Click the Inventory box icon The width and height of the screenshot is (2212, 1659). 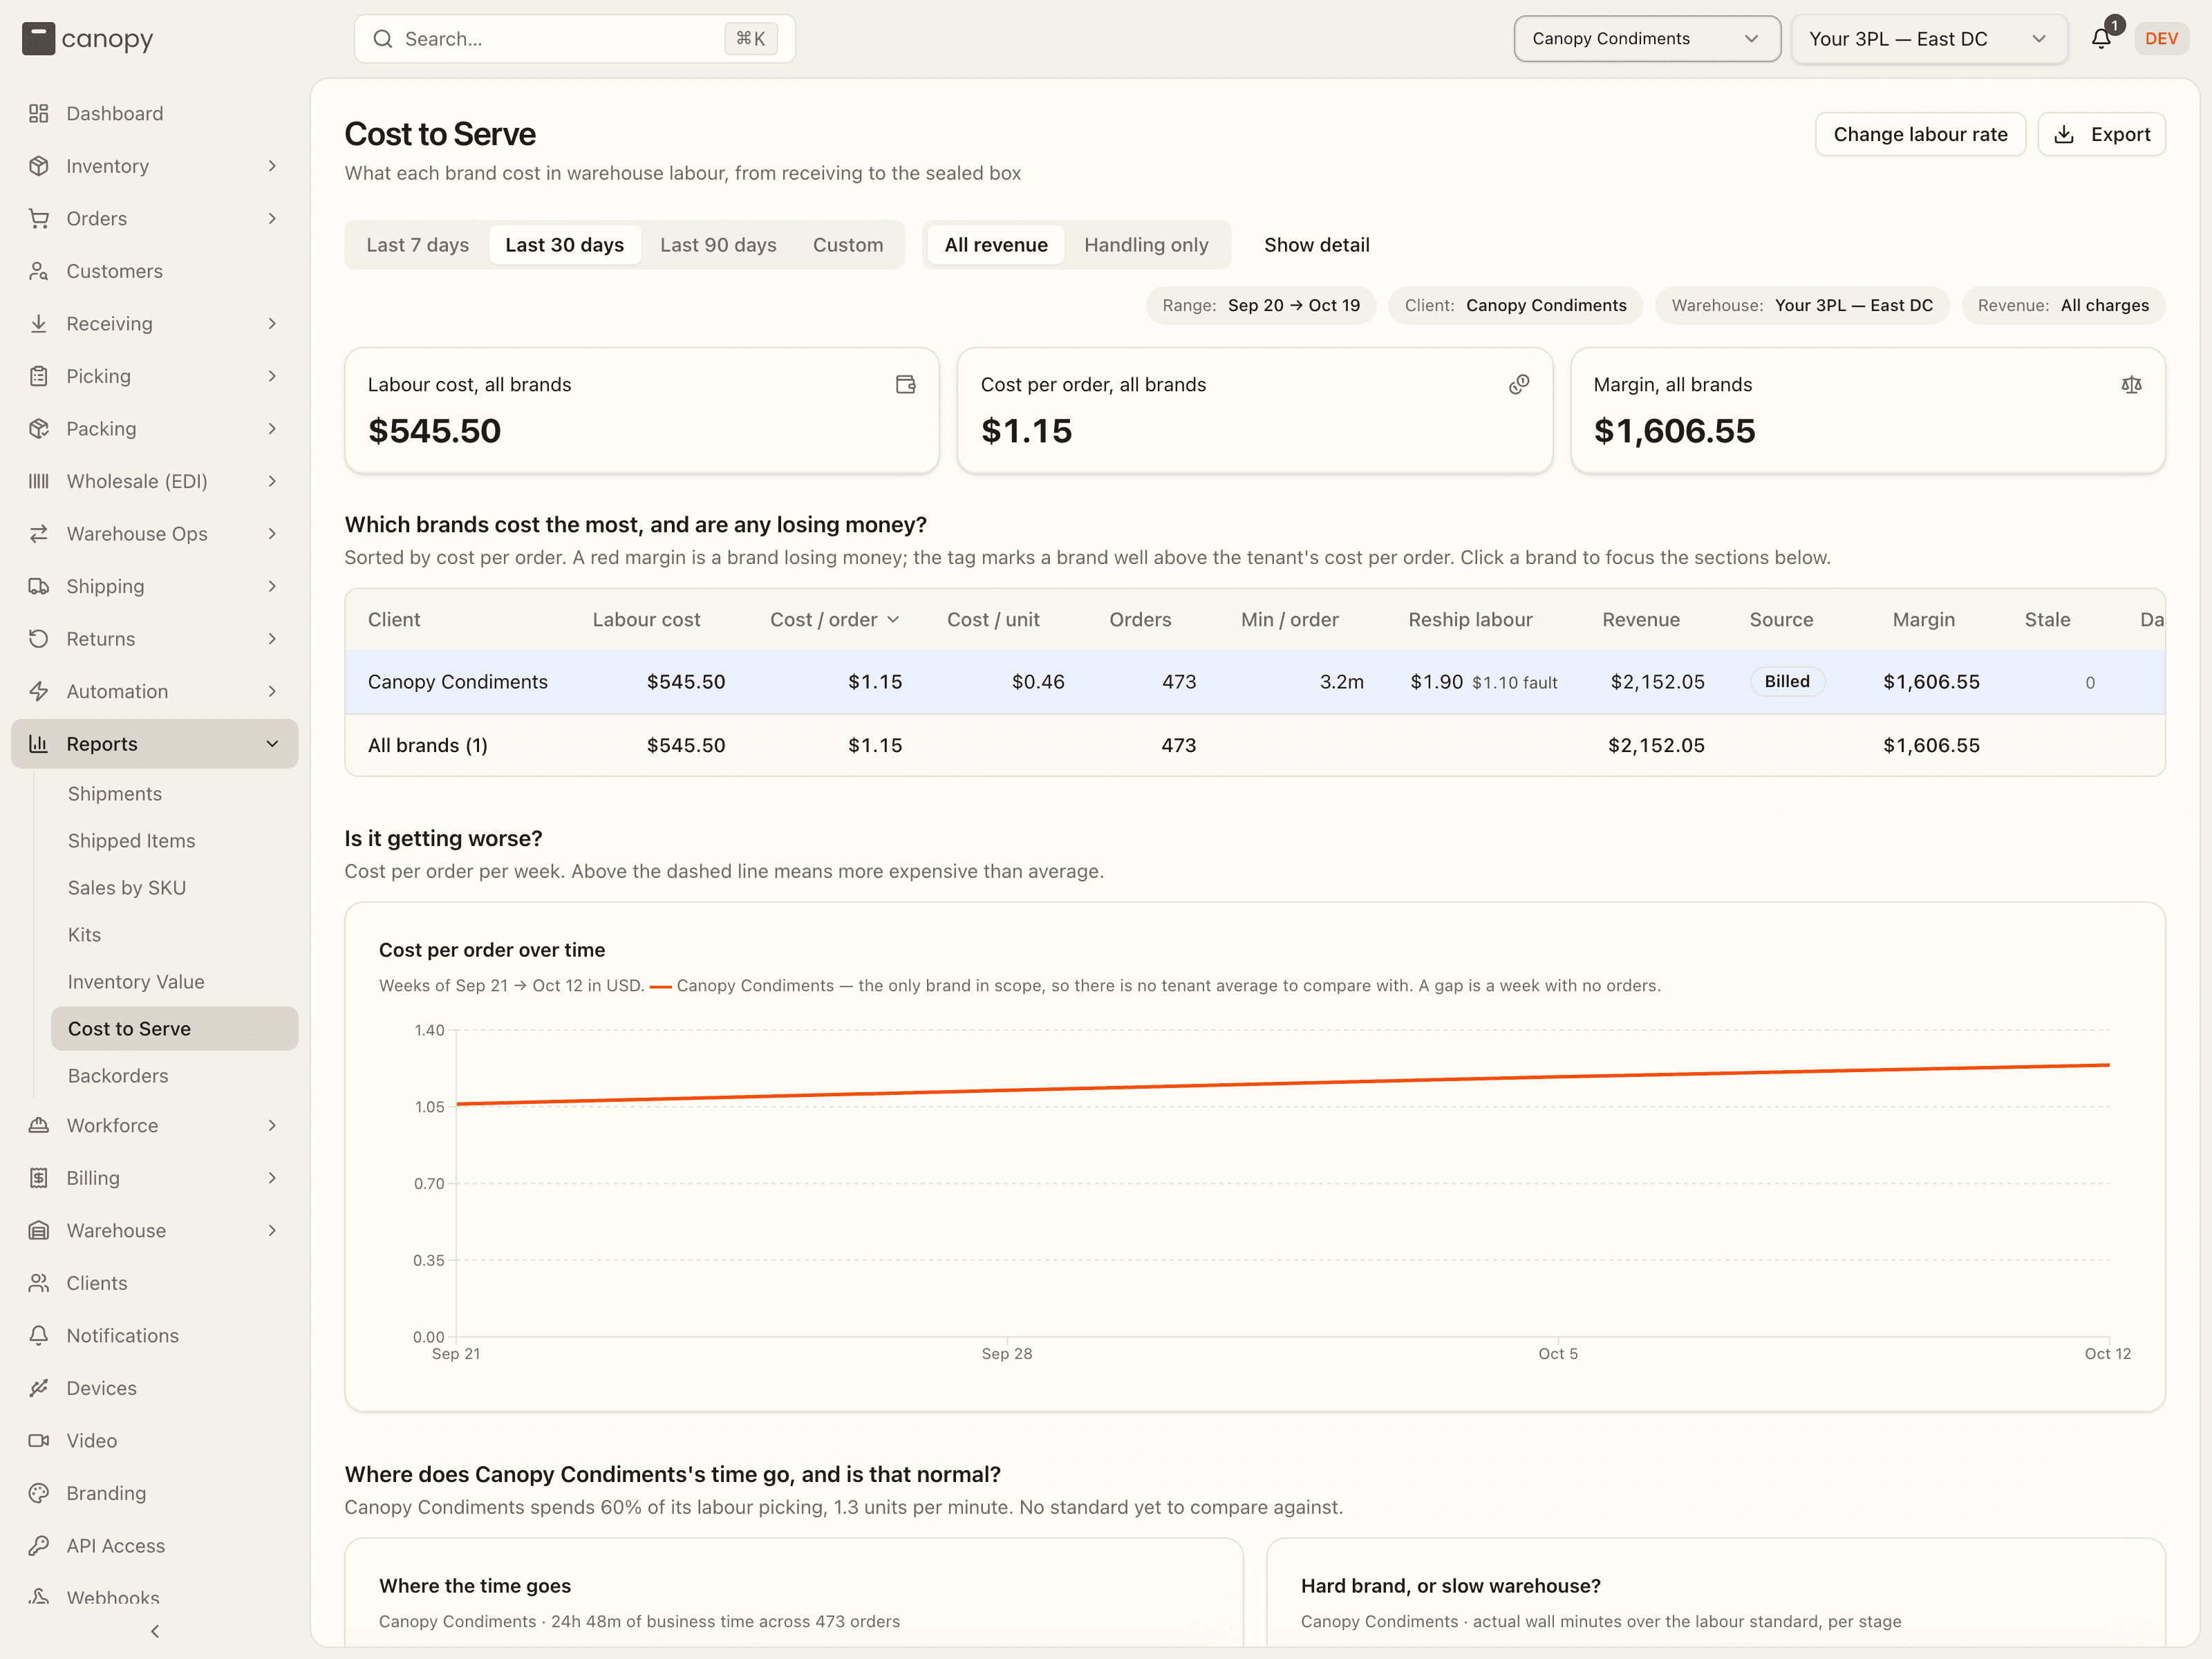pyautogui.click(x=39, y=166)
